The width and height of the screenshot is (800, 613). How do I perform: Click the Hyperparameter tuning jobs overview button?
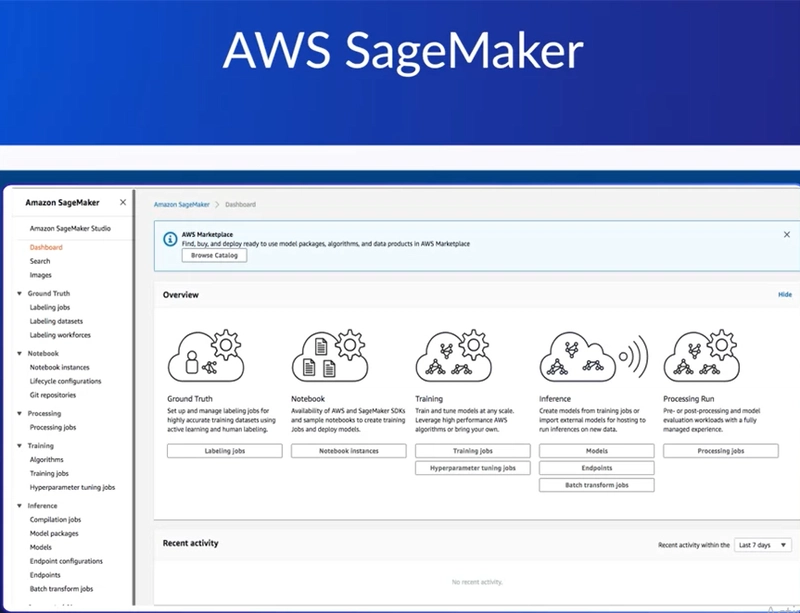[x=473, y=468]
